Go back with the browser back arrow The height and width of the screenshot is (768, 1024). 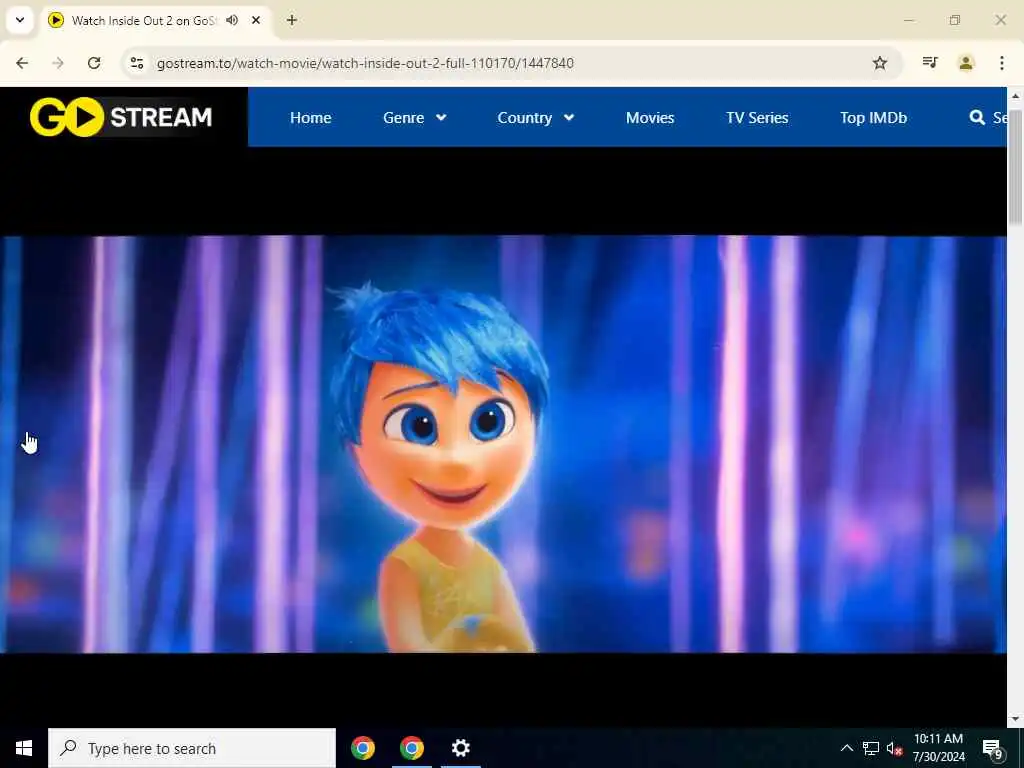click(22, 63)
